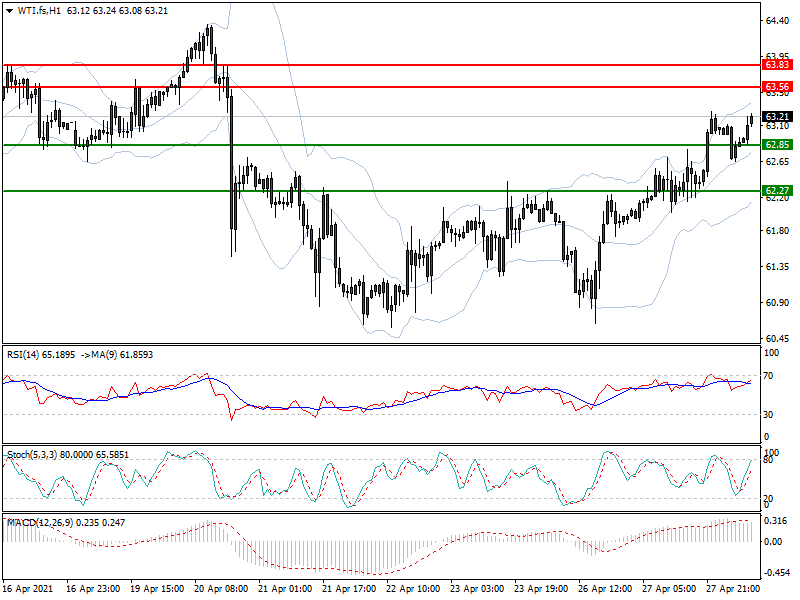
Task: Click the 19 Apr 15:00 time label
Action: tap(157, 589)
